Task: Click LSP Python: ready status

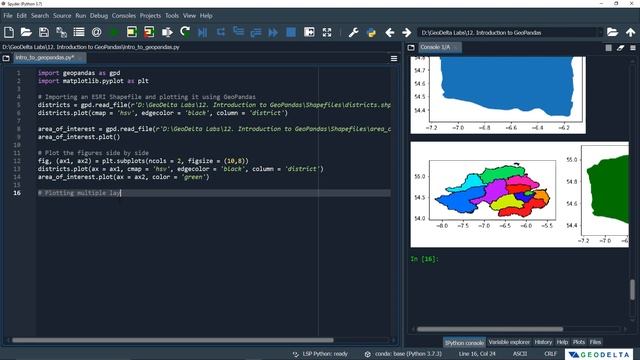Action: [320, 354]
